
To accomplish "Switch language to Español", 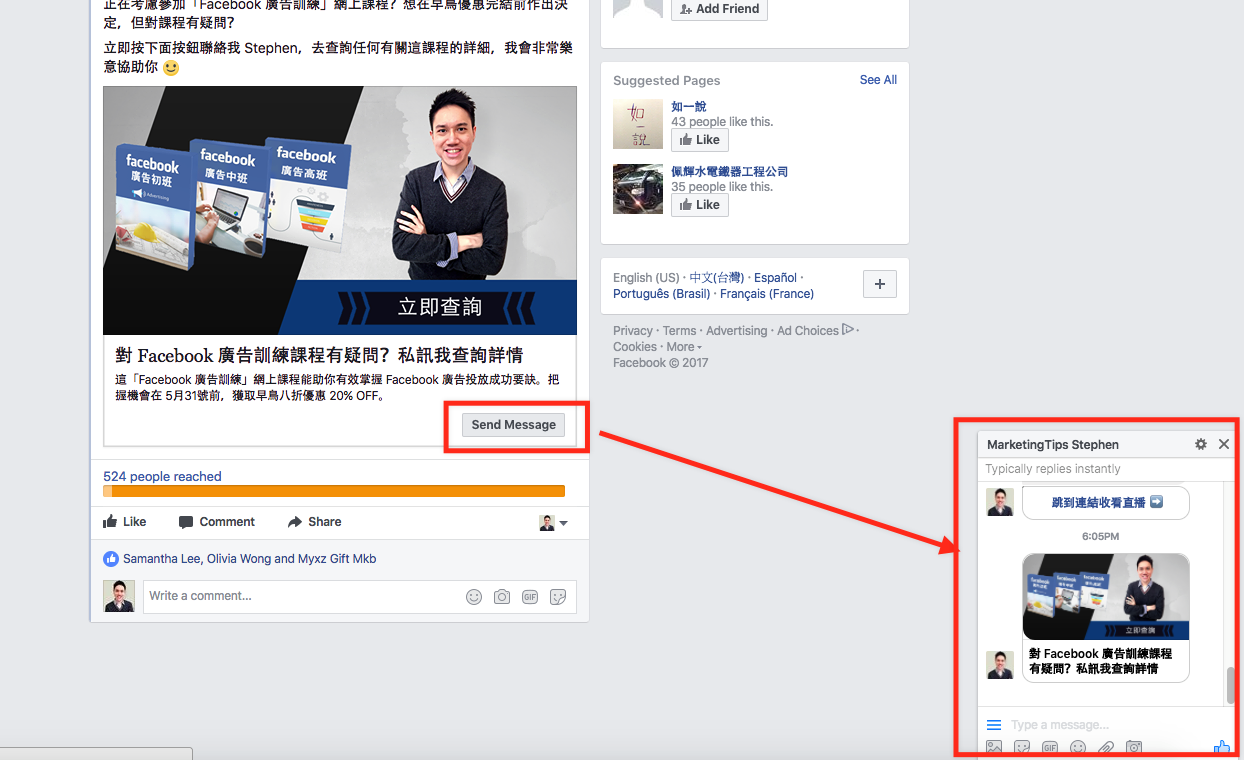I will [775, 278].
